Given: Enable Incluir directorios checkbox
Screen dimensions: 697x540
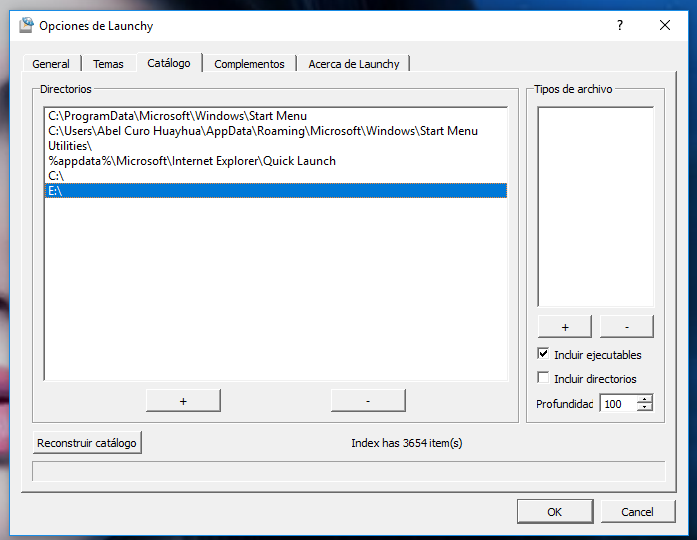Looking at the screenshot, I should [x=543, y=377].
